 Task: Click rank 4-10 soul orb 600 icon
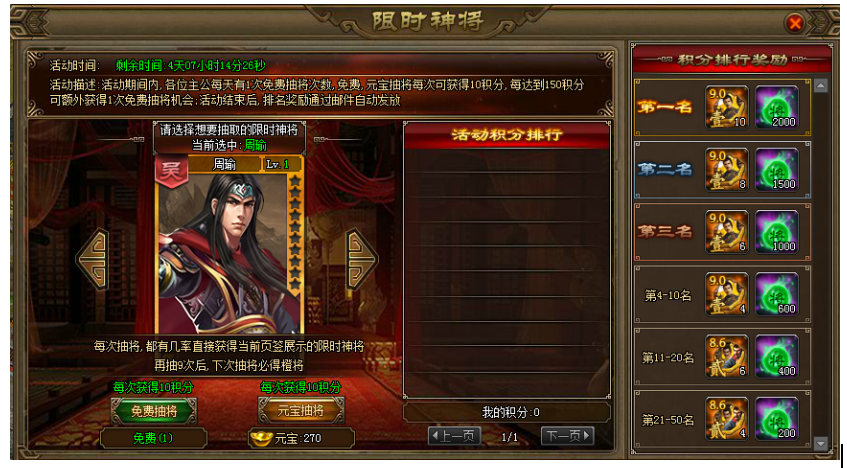coord(777,294)
